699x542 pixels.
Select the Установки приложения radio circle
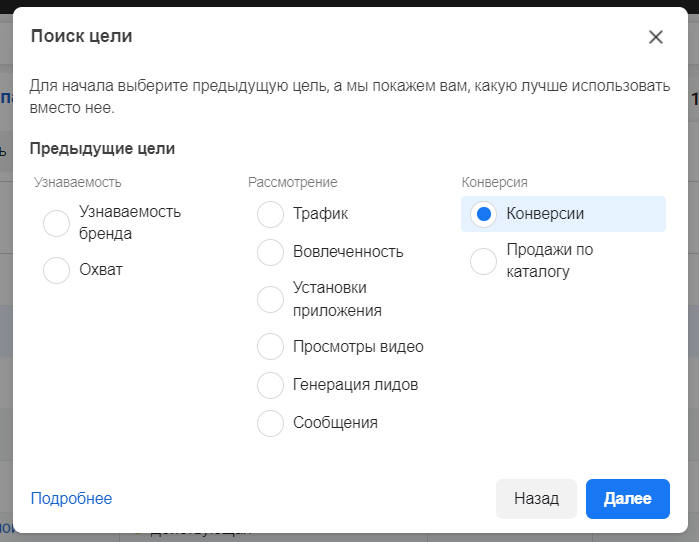[x=271, y=299]
